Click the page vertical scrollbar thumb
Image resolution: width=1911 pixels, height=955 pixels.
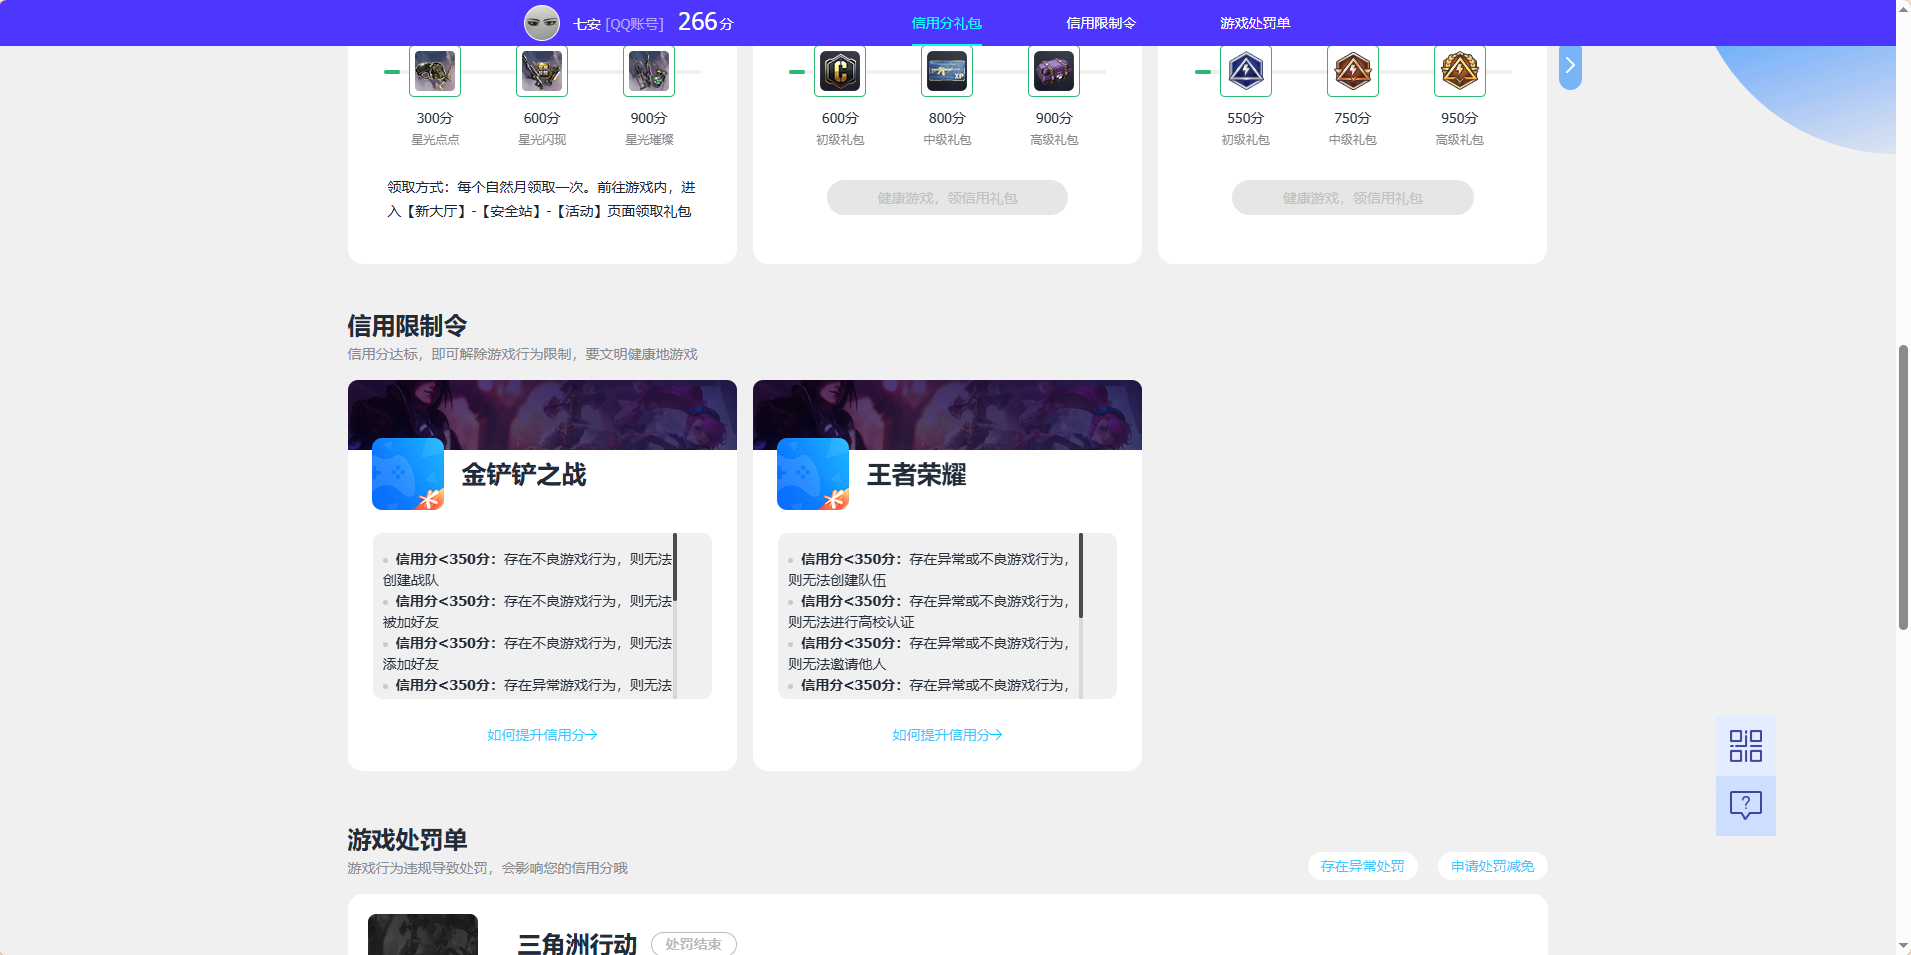[x=1903, y=487]
